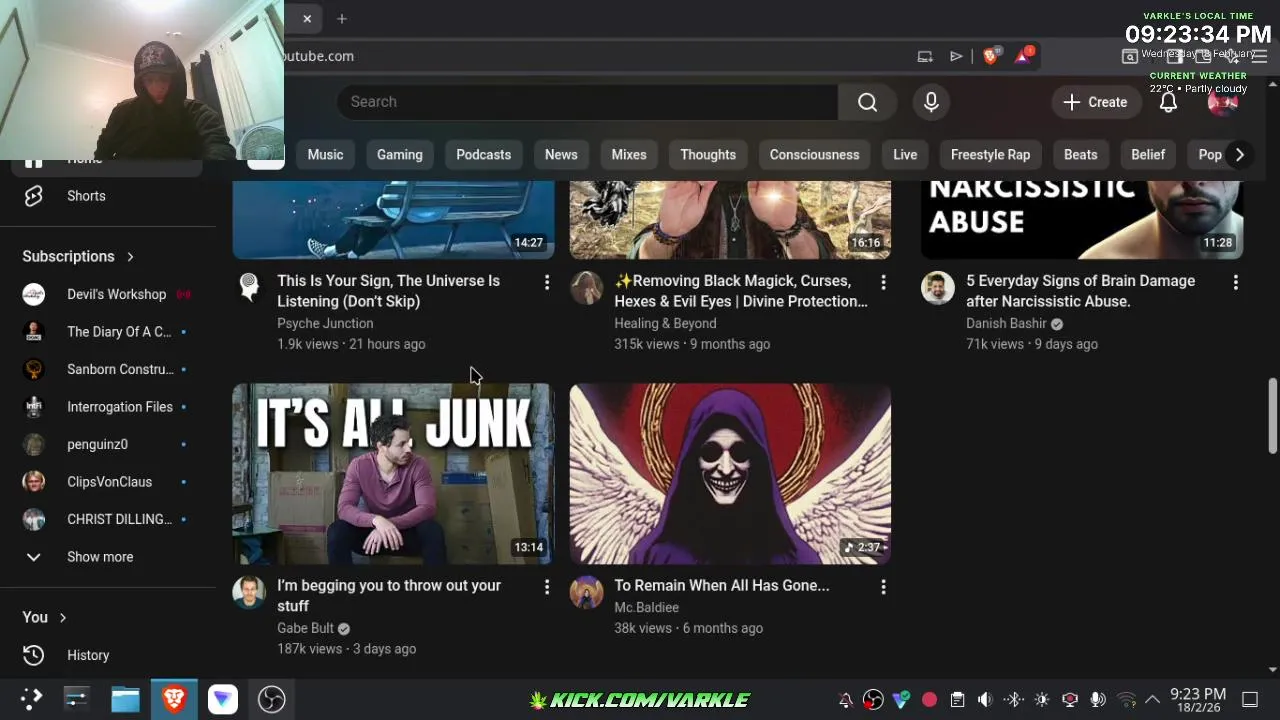Click the show desktop button in taskbar

point(1250,700)
